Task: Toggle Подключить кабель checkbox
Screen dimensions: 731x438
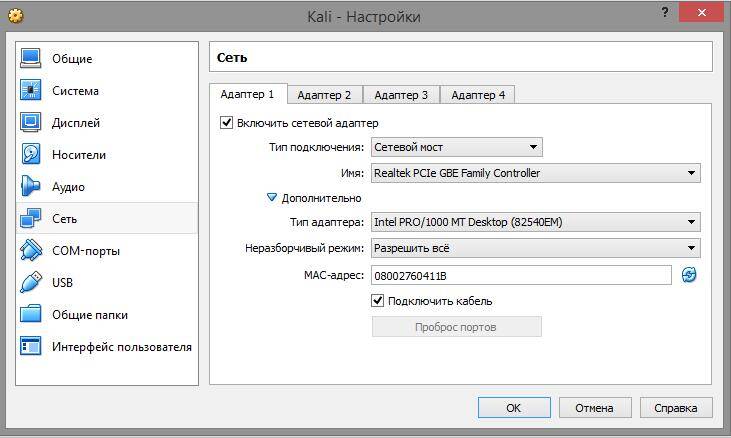Action: pos(378,301)
